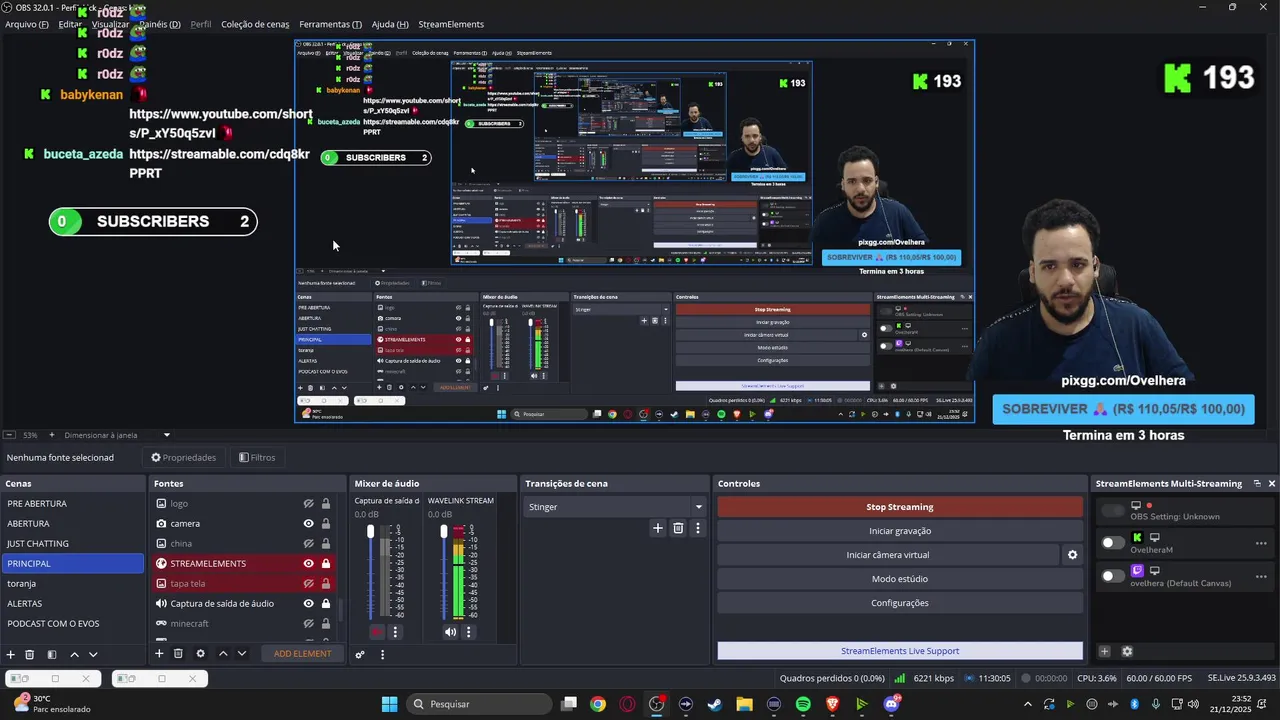Show the logo source
This screenshot has height=720, width=1280.
coord(309,504)
